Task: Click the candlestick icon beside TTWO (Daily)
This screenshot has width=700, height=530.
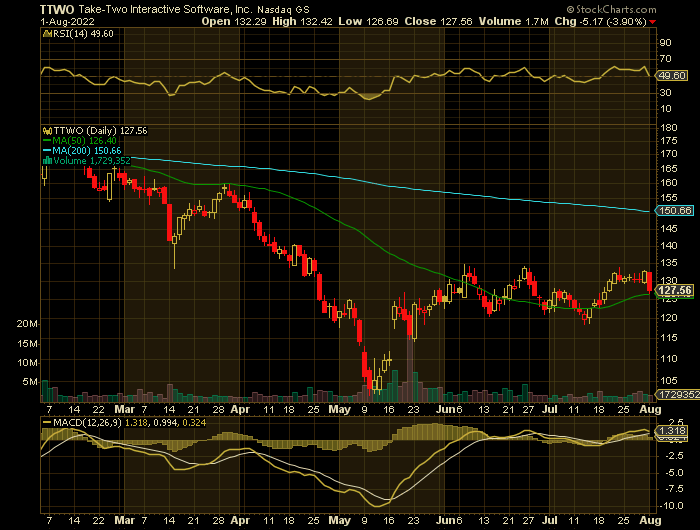Action: [x=47, y=131]
